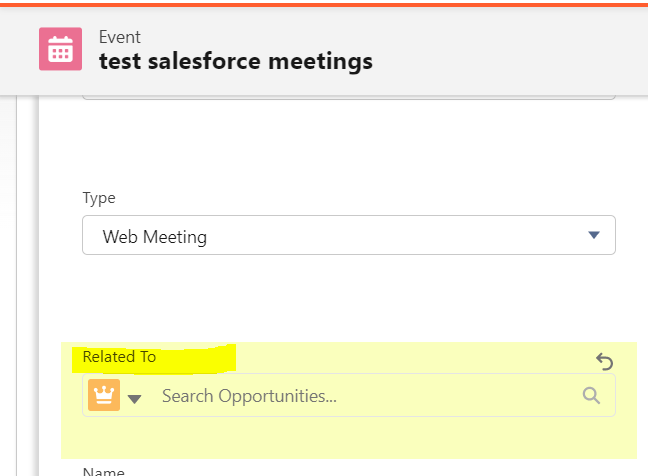Click the Type field label
The image size is (648, 476).
[99, 198]
